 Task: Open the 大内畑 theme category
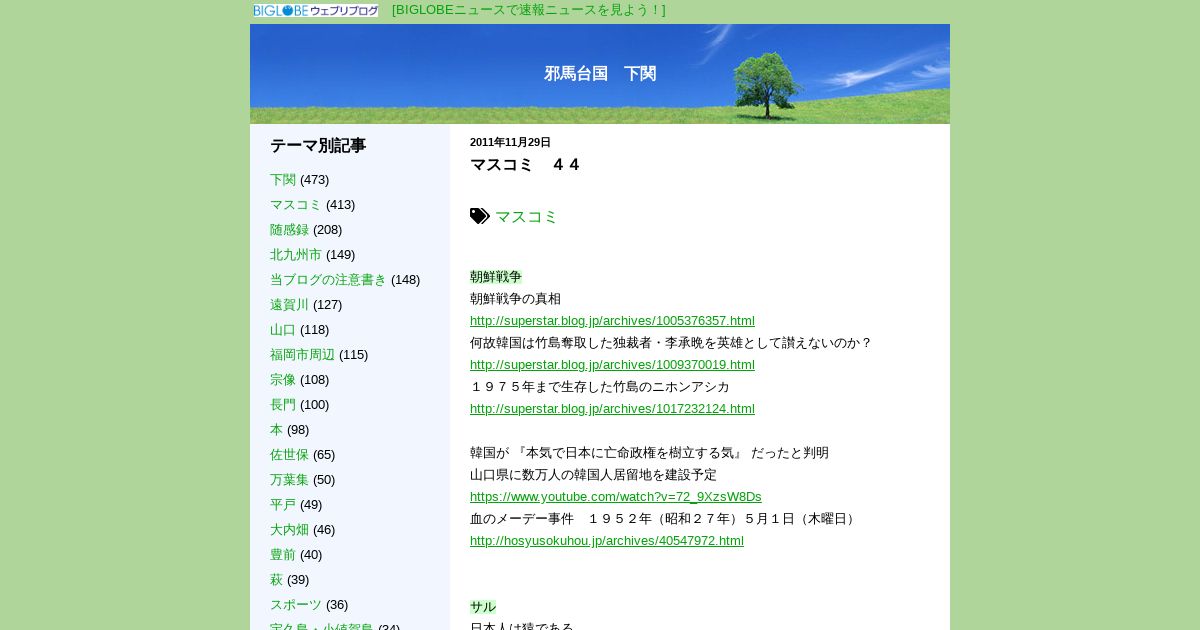pyautogui.click(x=289, y=530)
